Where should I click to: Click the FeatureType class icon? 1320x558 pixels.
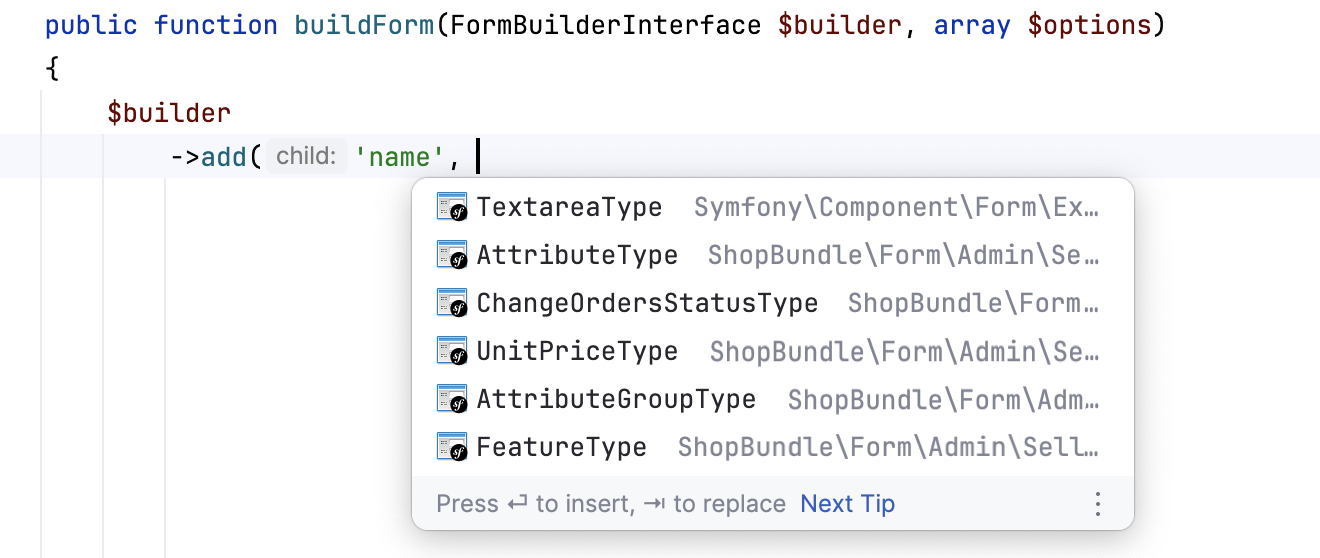click(x=453, y=447)
